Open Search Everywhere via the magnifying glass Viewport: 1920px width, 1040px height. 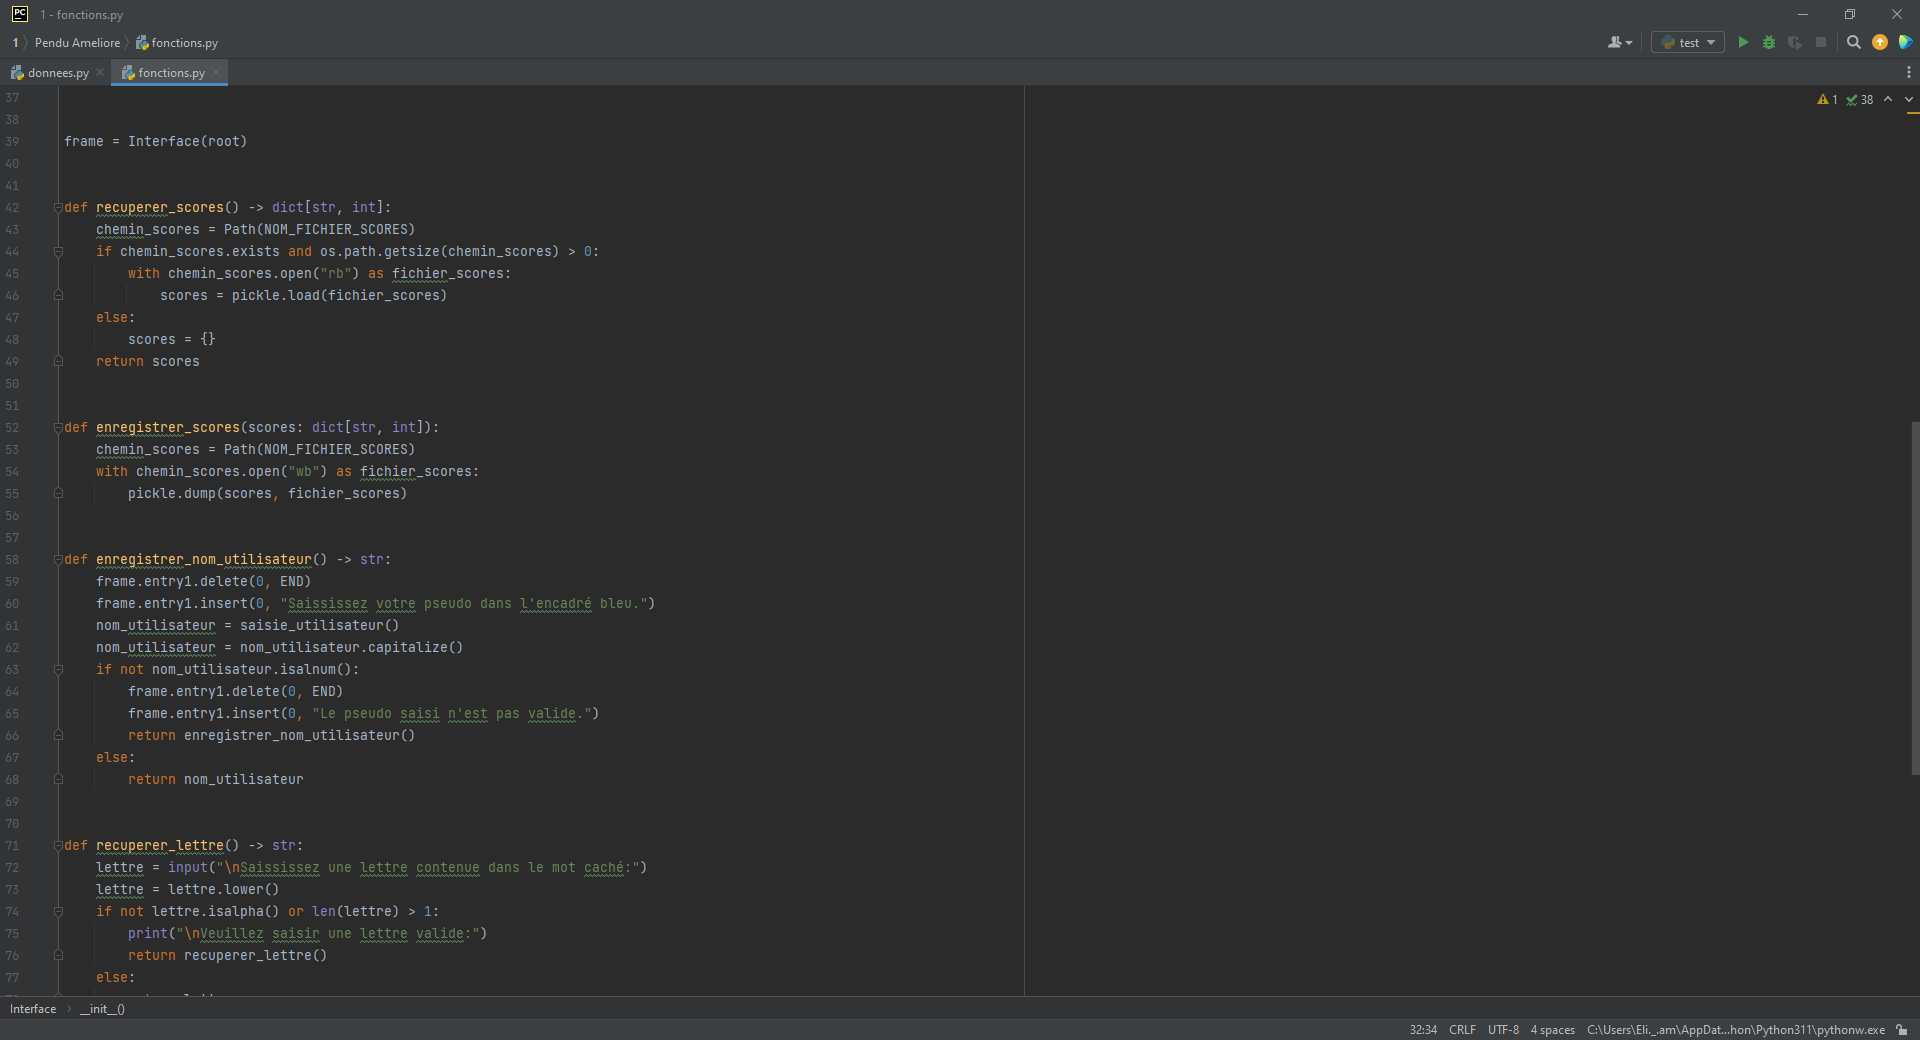point(1853,42)
